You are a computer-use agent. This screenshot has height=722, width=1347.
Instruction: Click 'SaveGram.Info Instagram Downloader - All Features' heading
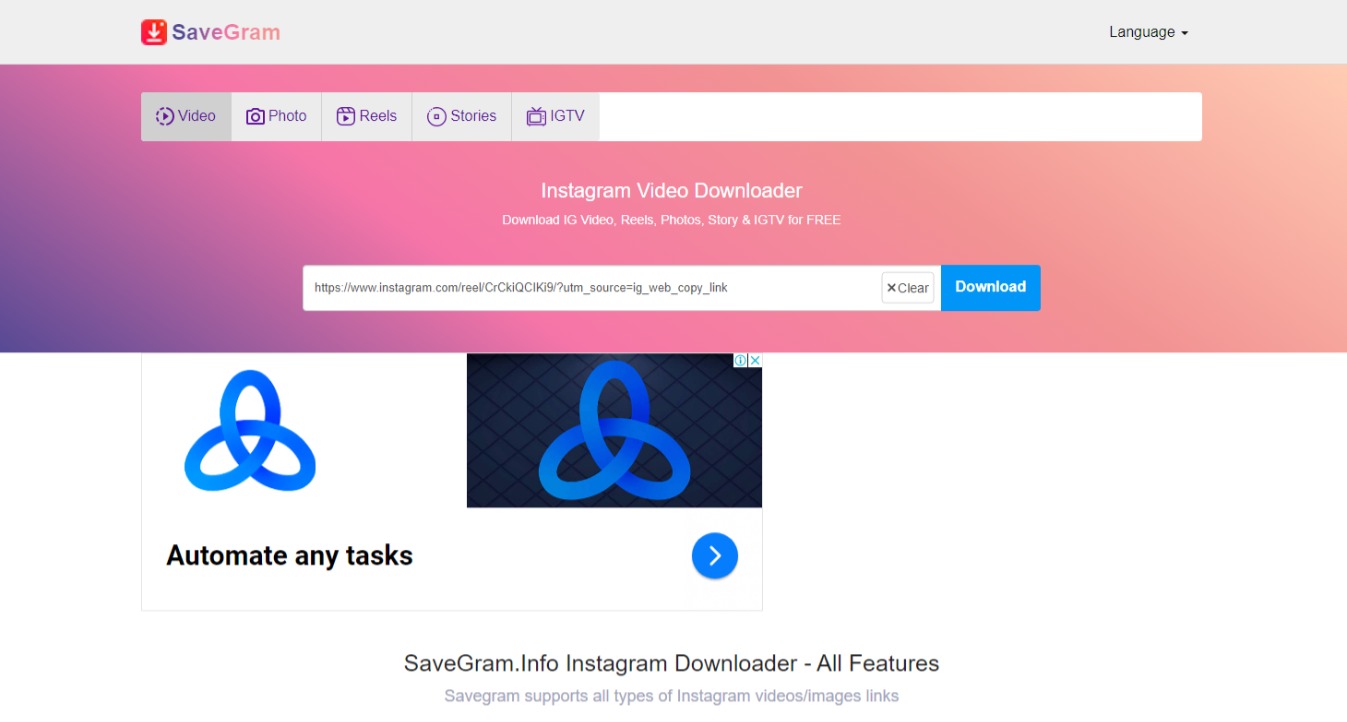pyautogui.click(x=671, y=663)
